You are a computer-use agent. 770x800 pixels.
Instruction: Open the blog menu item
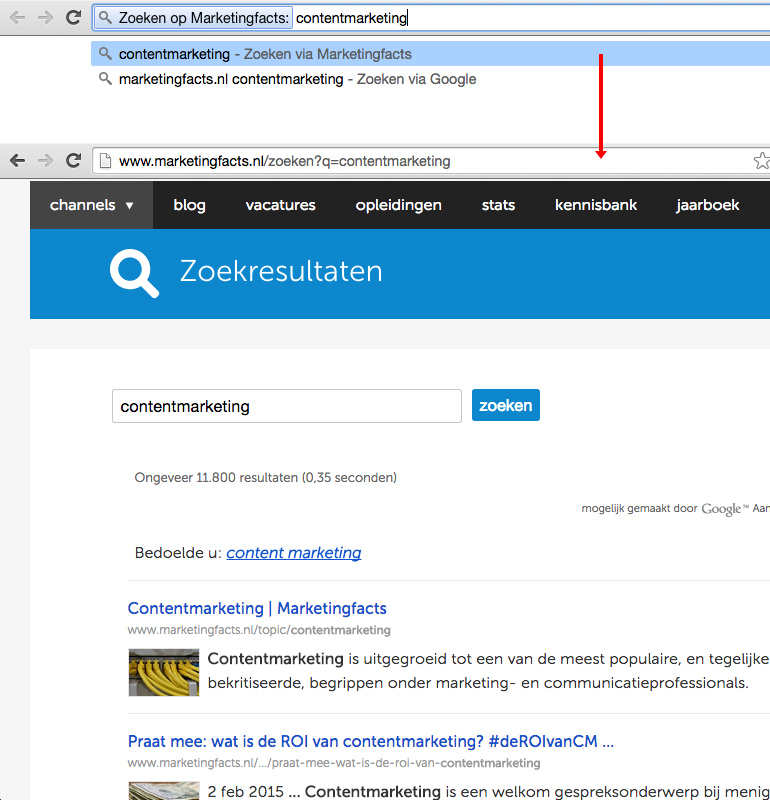tap(189, 205)
